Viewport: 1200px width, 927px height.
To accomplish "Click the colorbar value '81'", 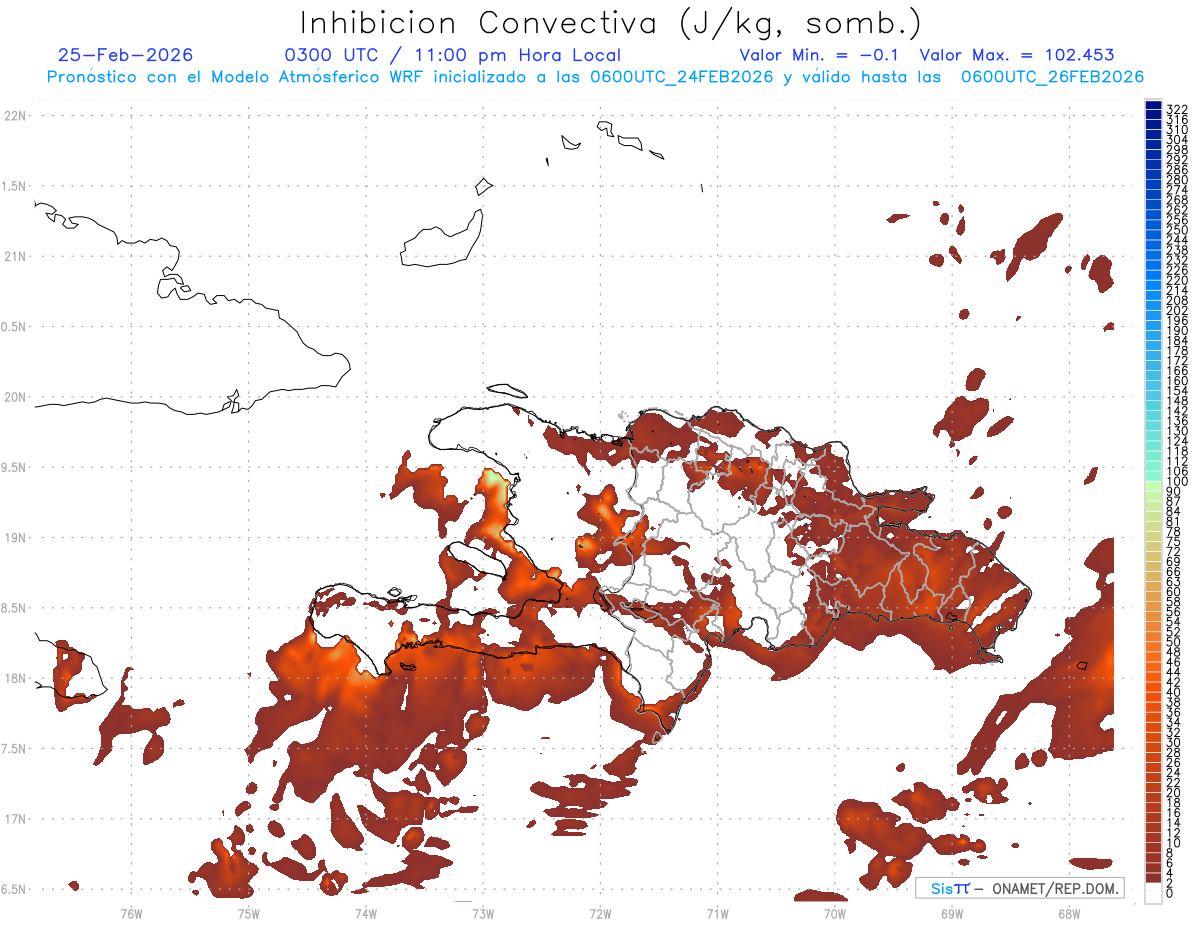I will [1173, 522].
